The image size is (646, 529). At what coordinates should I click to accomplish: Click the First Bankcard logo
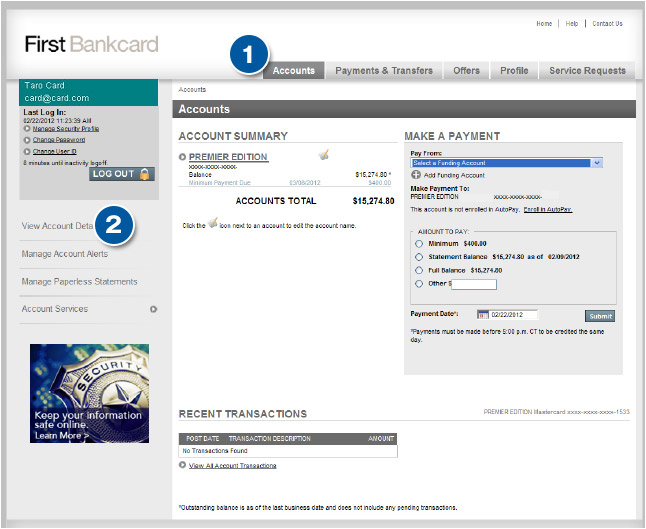point(91,44)
